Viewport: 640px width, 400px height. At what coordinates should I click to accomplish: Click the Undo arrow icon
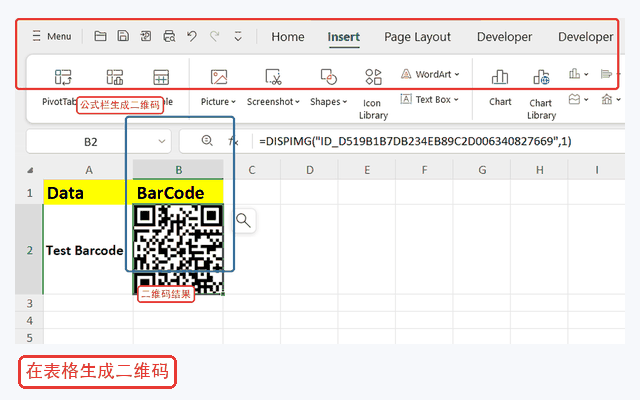tap(192, 36)
